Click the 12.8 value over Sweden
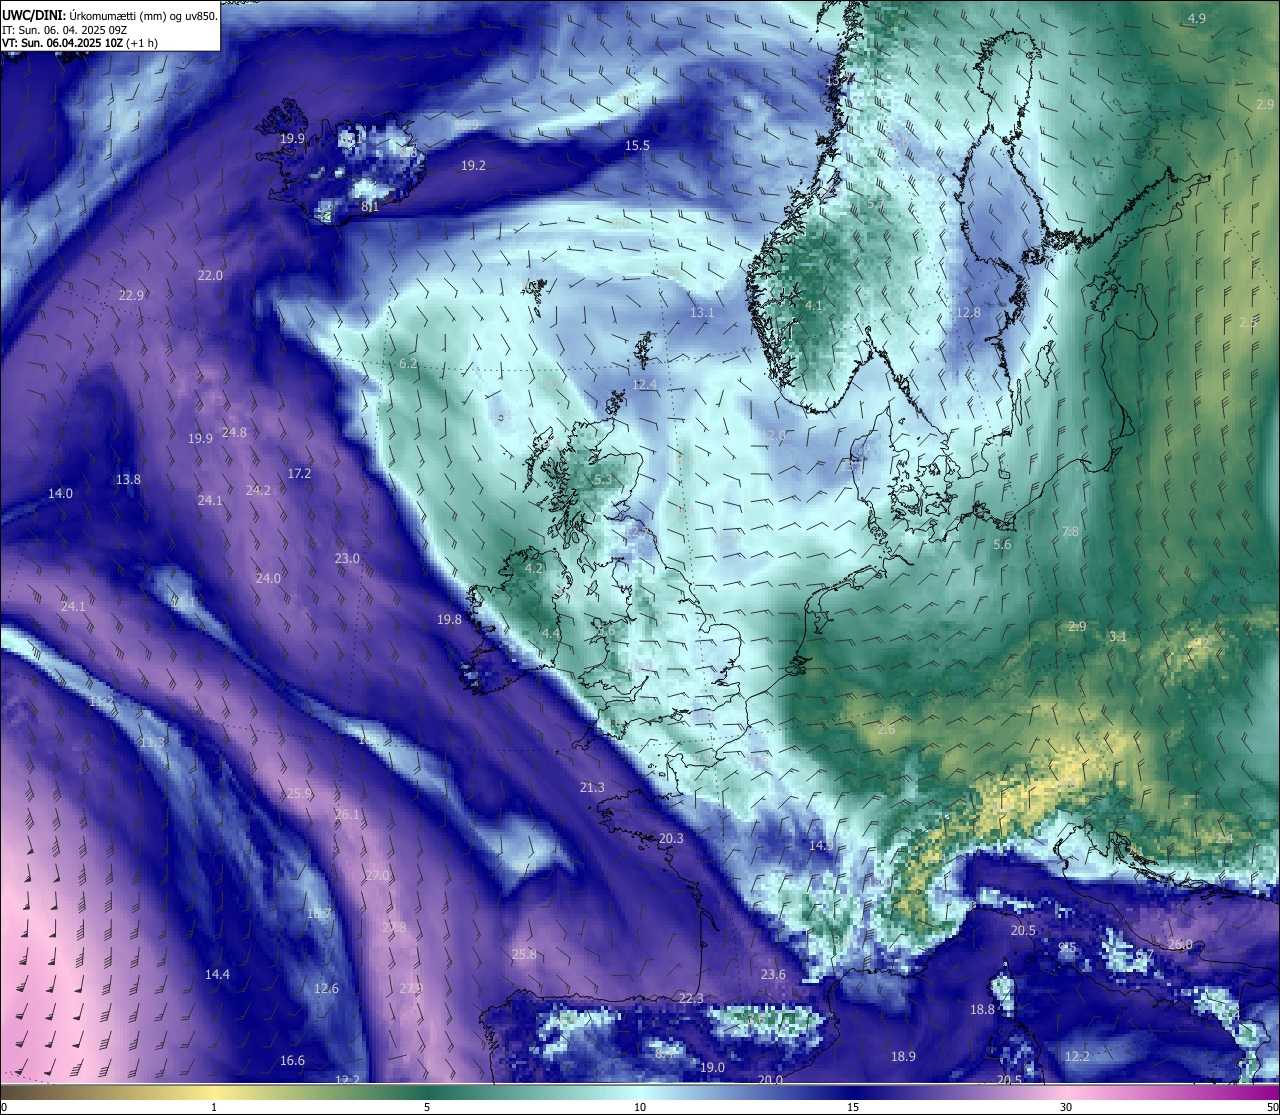Screen dimensions: 1280x1115 pyautogui.click(x=968, y=313)
